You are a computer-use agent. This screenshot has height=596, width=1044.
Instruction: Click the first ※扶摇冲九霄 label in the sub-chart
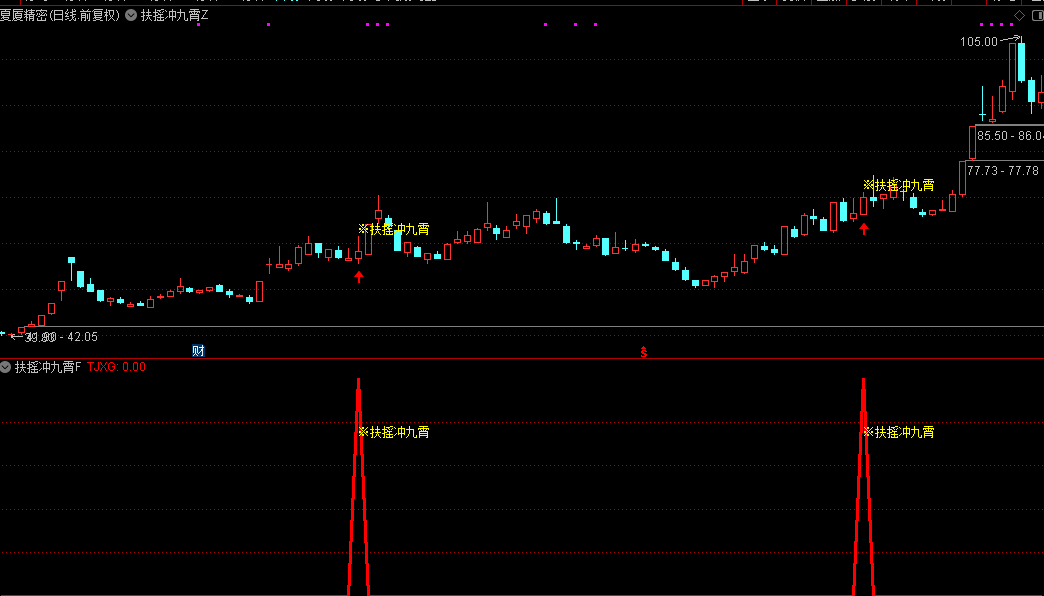point(393,432)
